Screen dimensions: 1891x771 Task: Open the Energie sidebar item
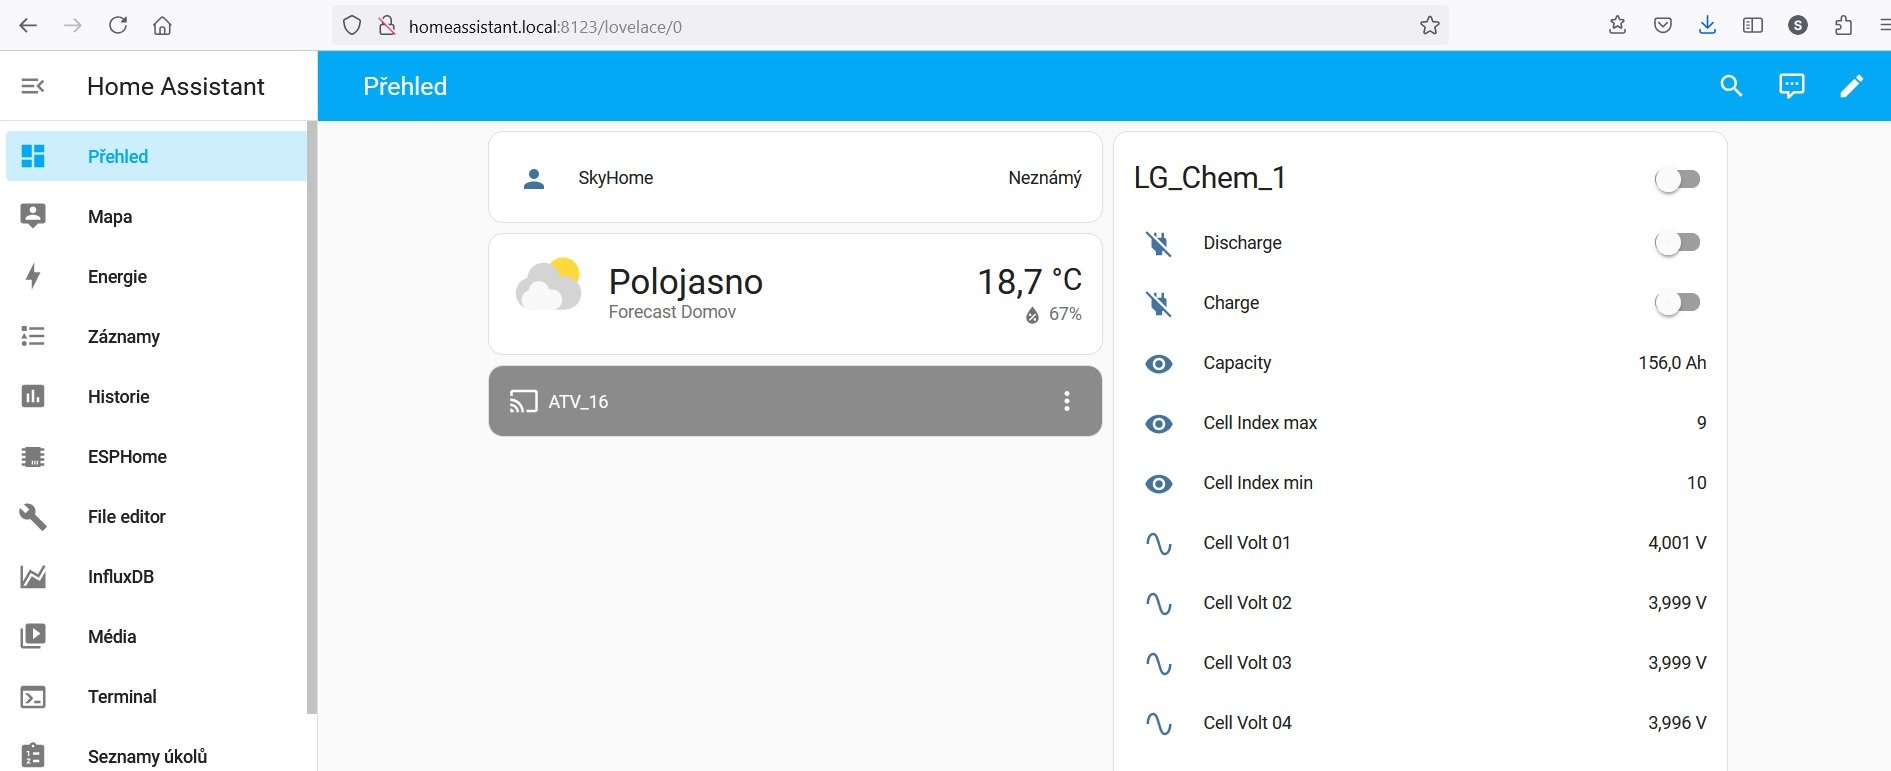(117, 277)
